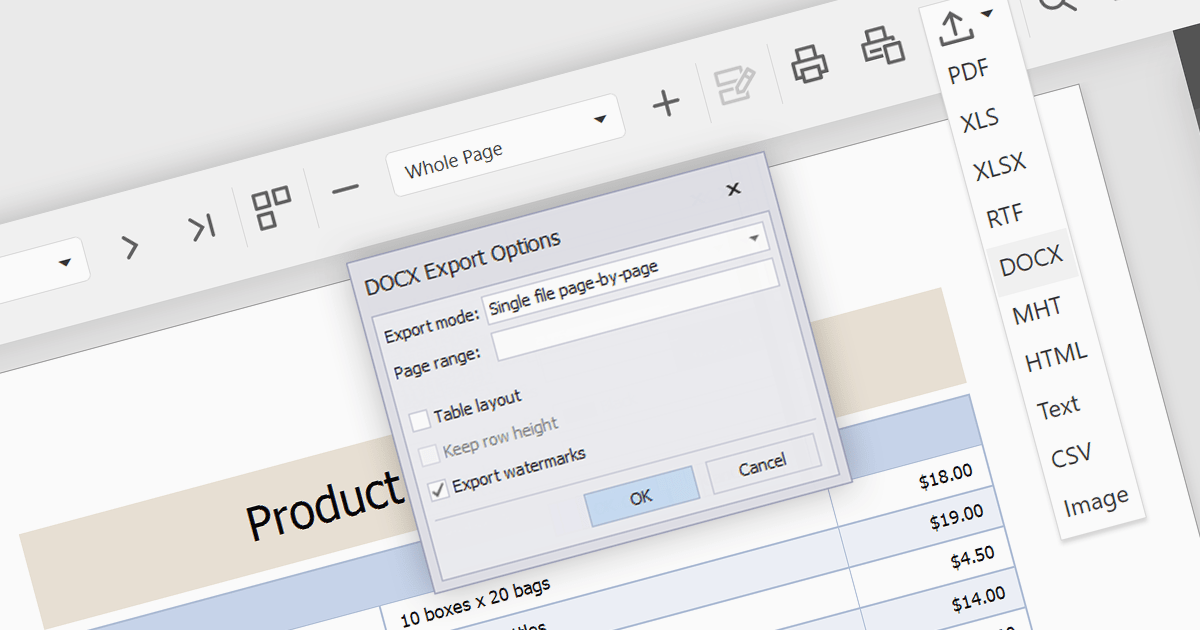Image resolution: width=1200 pixels, height=630 pixels.
Task: Open the Whole Page zoom dropdown
Action: [600, 120]
